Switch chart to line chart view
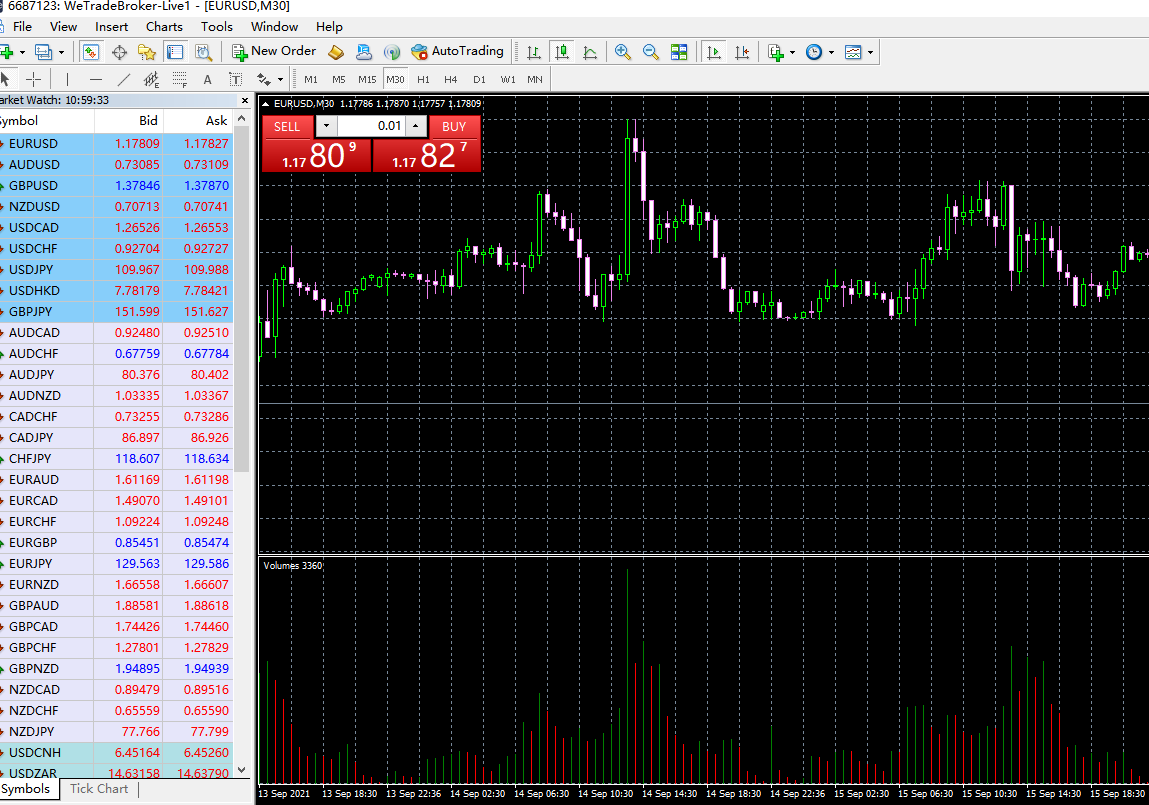Viewport: 1149px width, 805px height. click(591, 52)
